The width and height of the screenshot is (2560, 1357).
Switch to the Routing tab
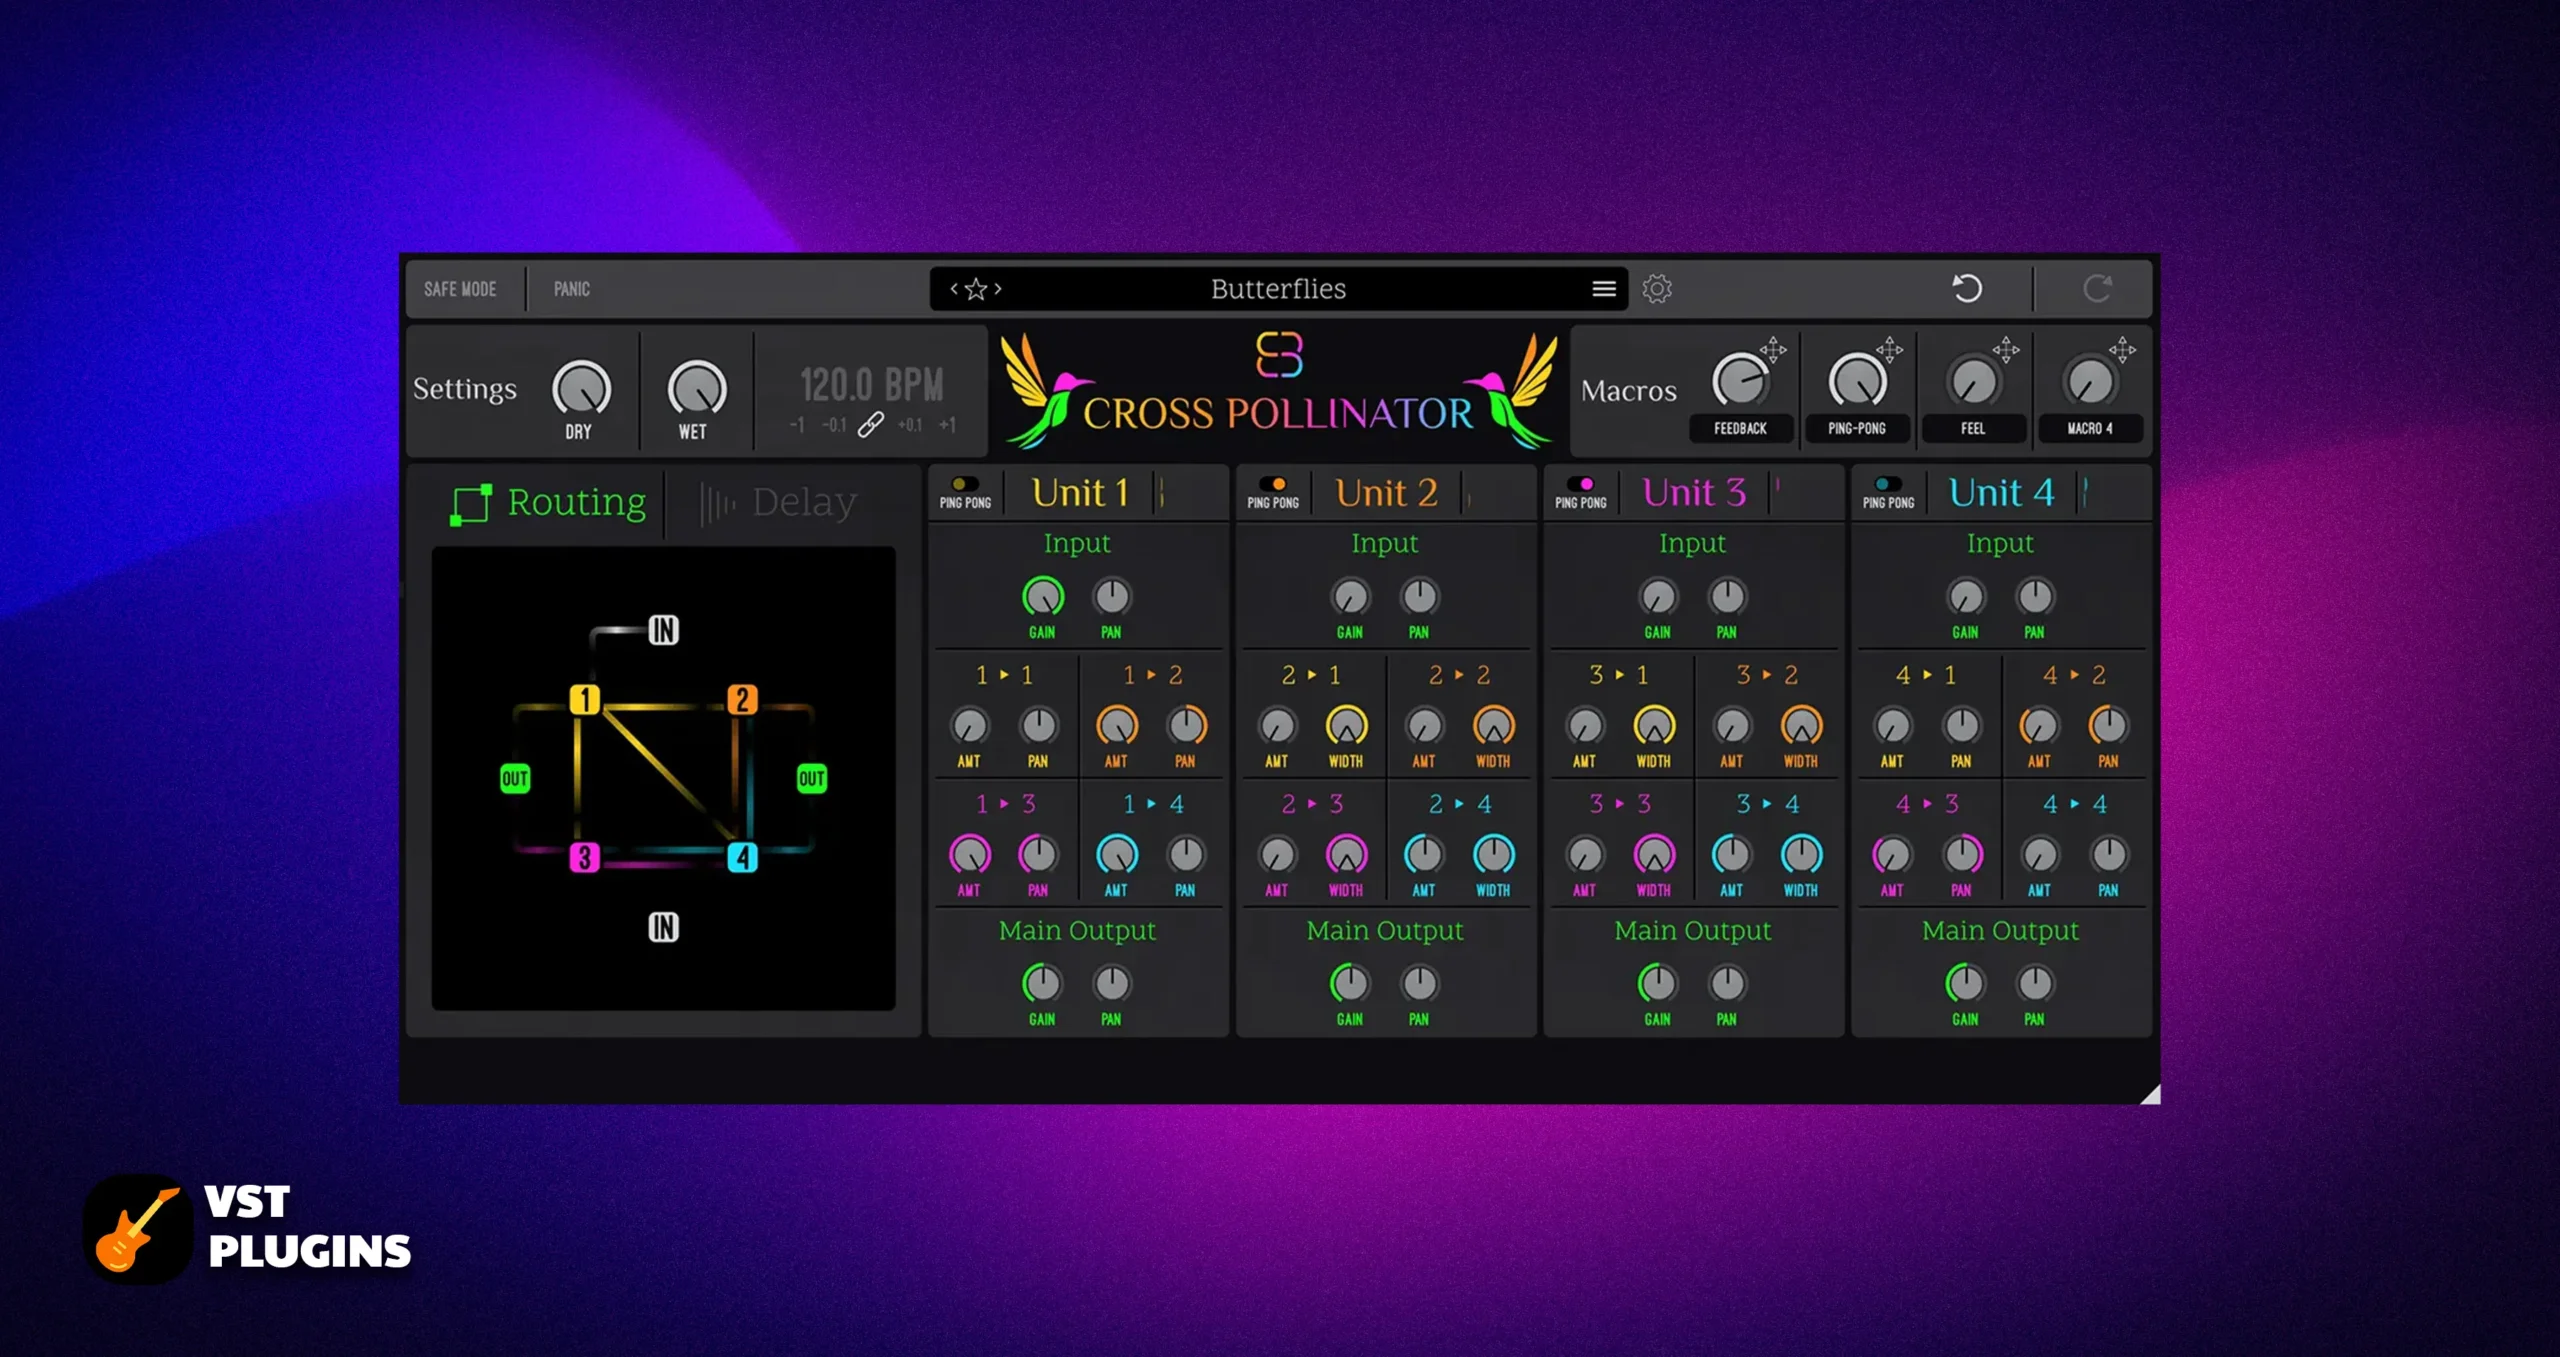pyautogui.click(x=549, y=503)
